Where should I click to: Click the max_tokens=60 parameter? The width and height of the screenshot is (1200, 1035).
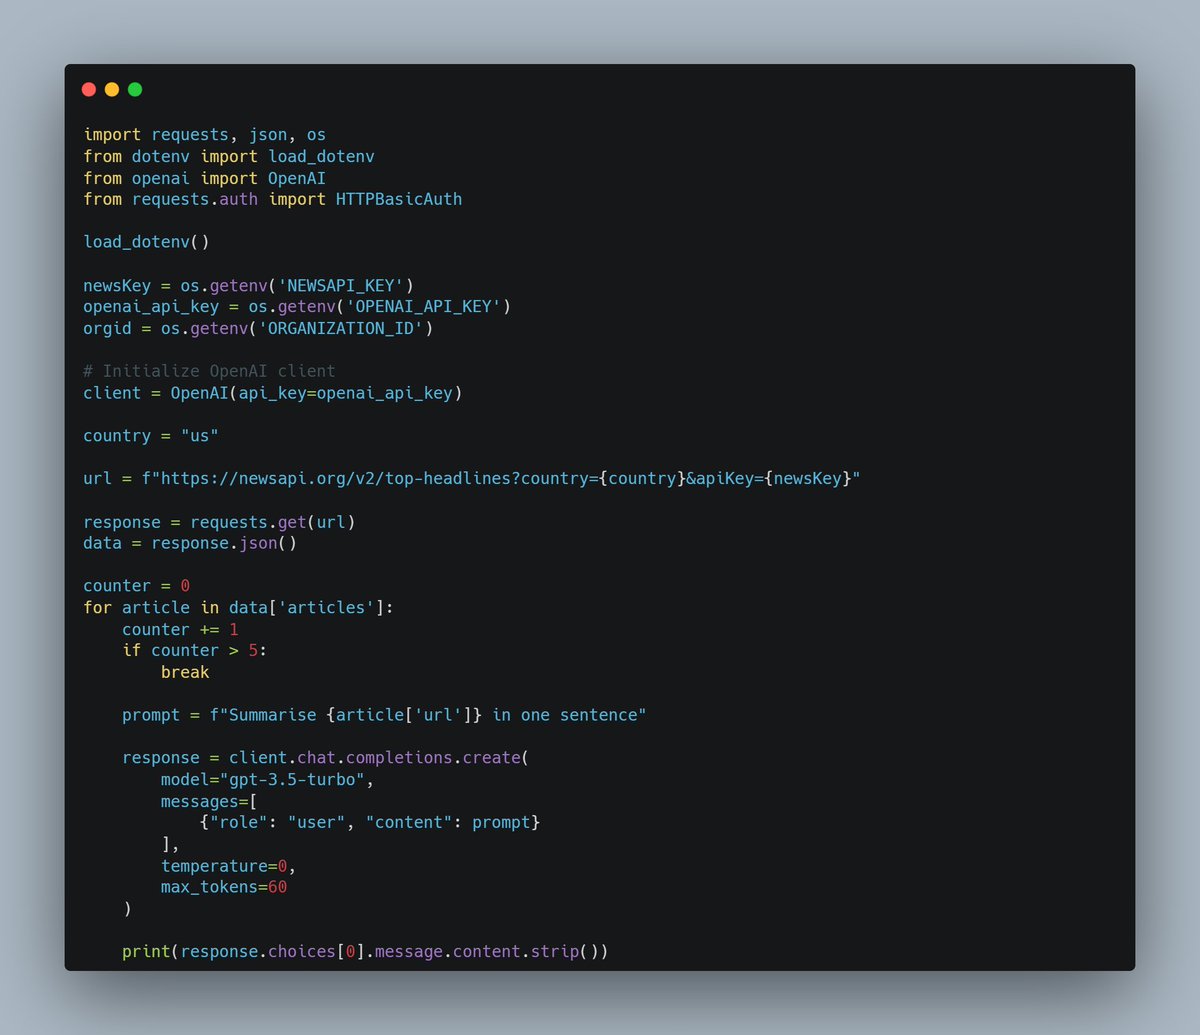223,886
